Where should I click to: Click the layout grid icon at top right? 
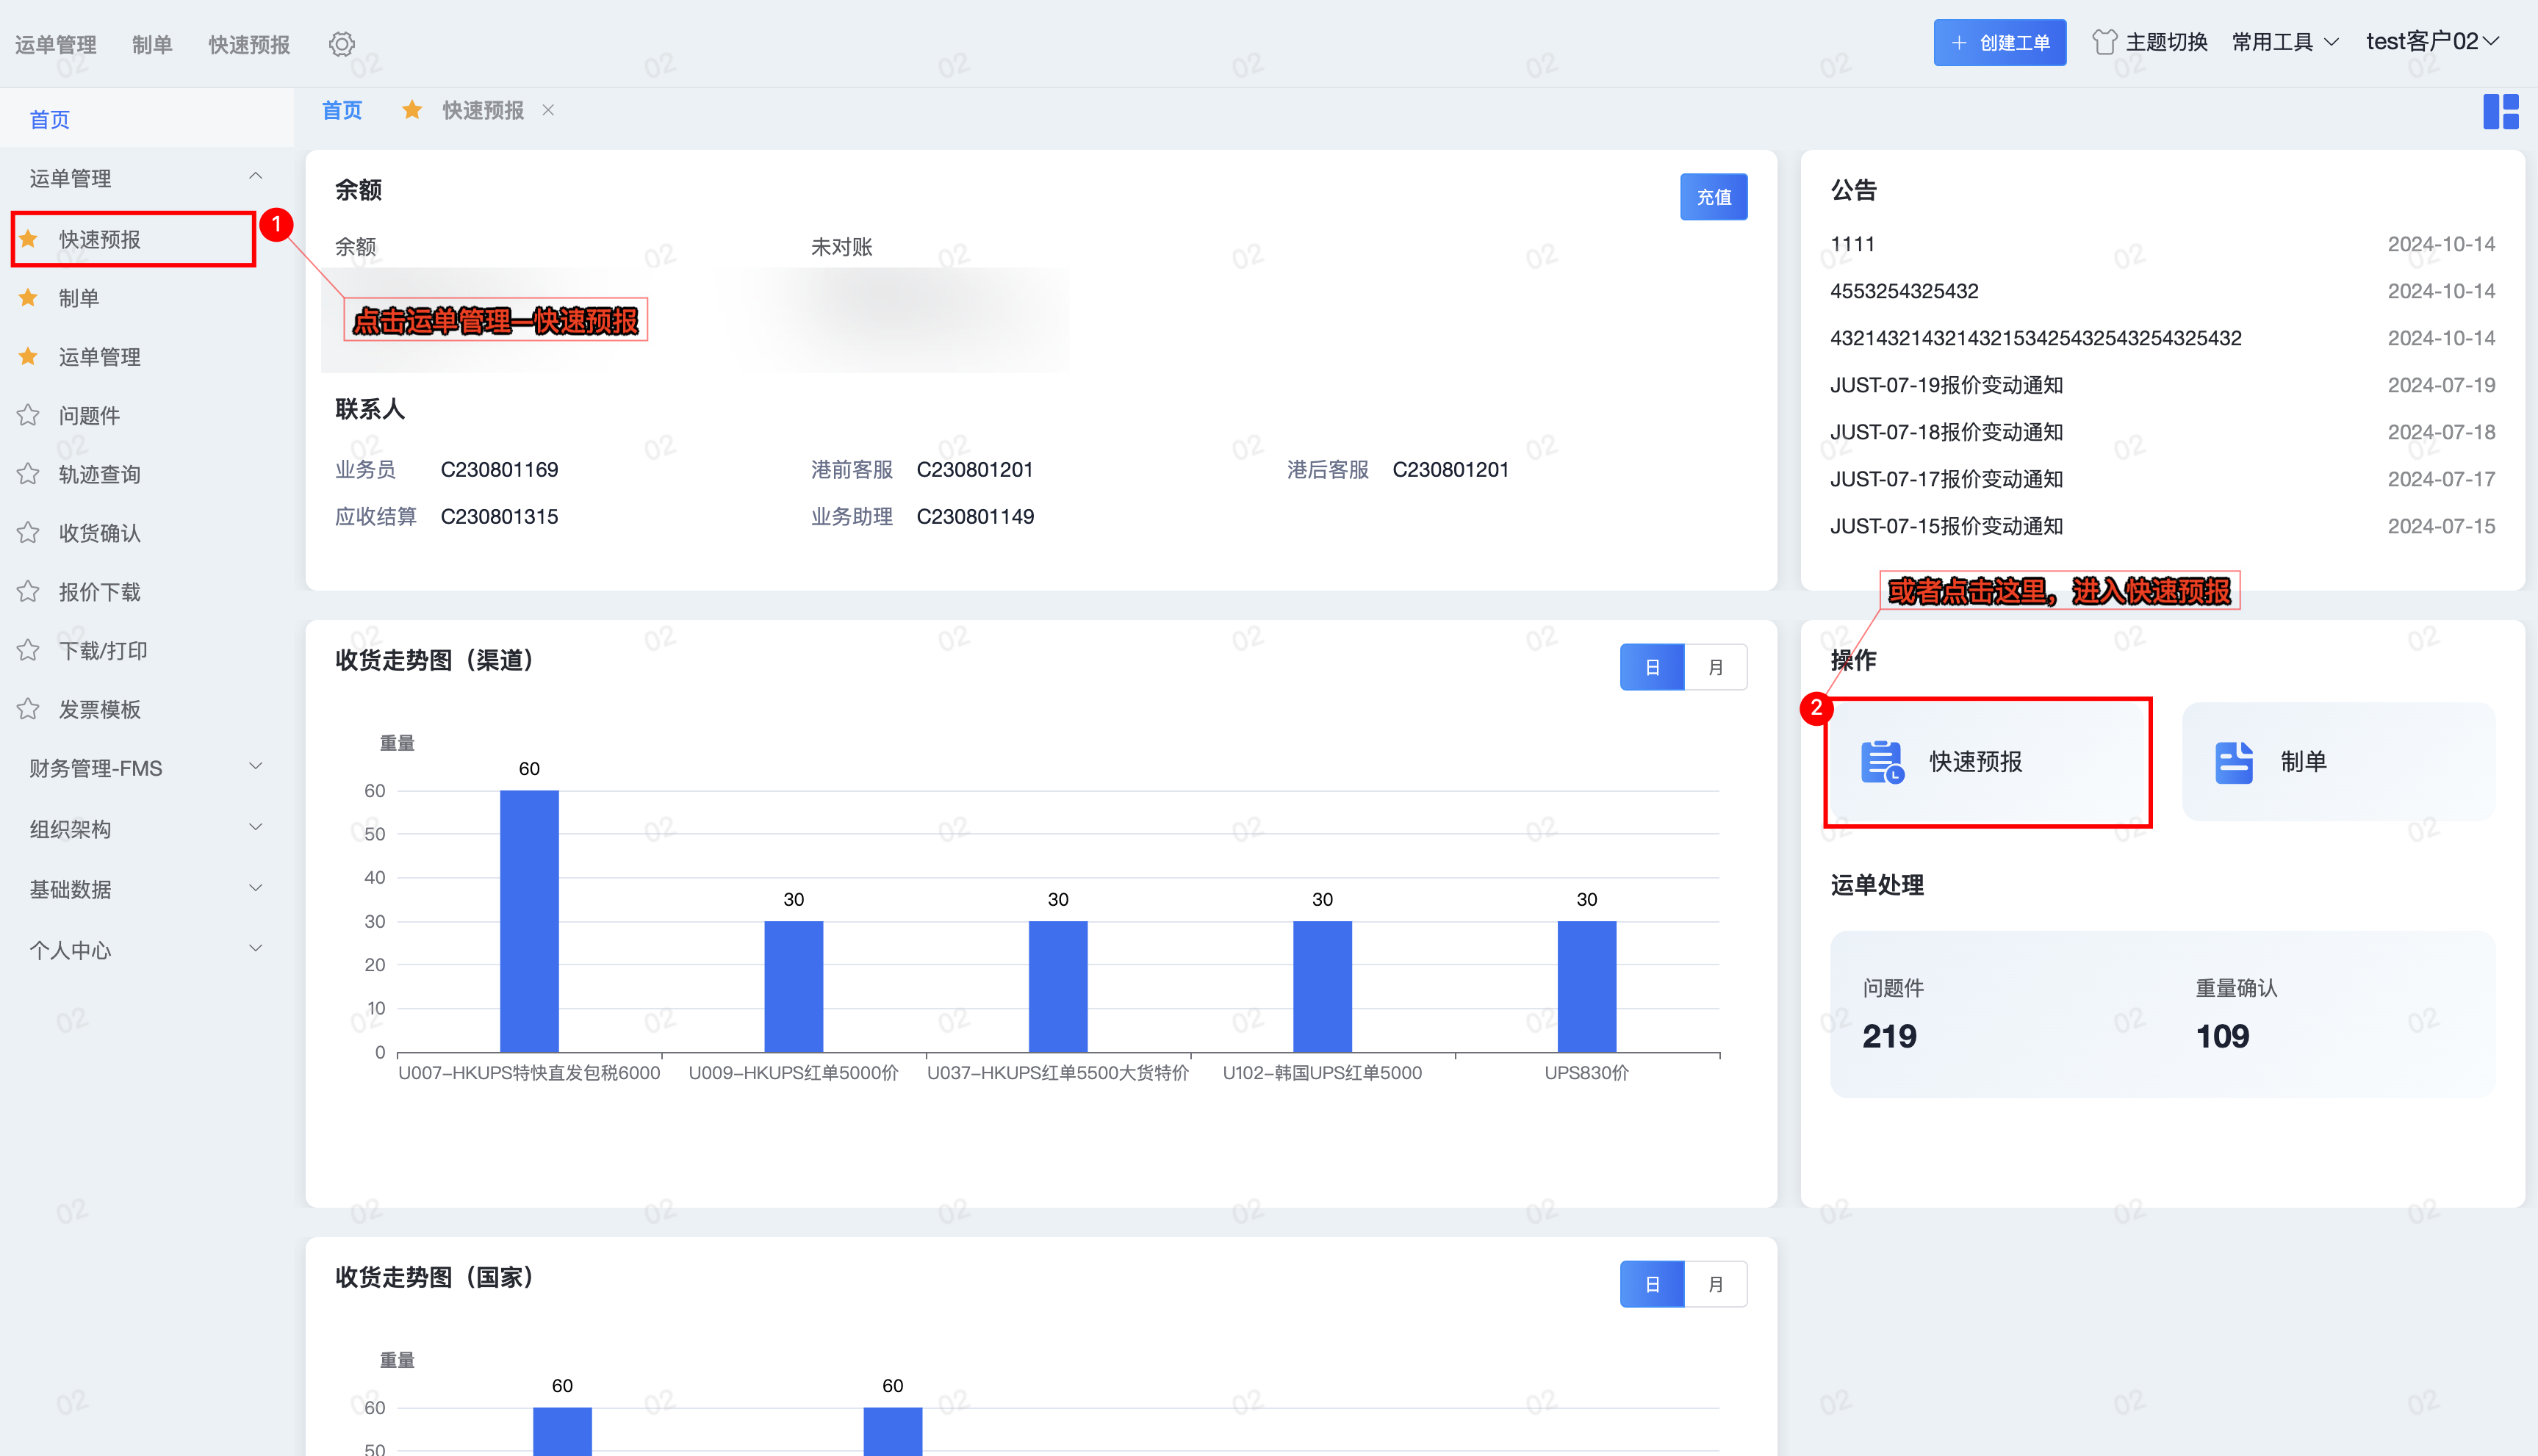click(x=2500, y=111)
